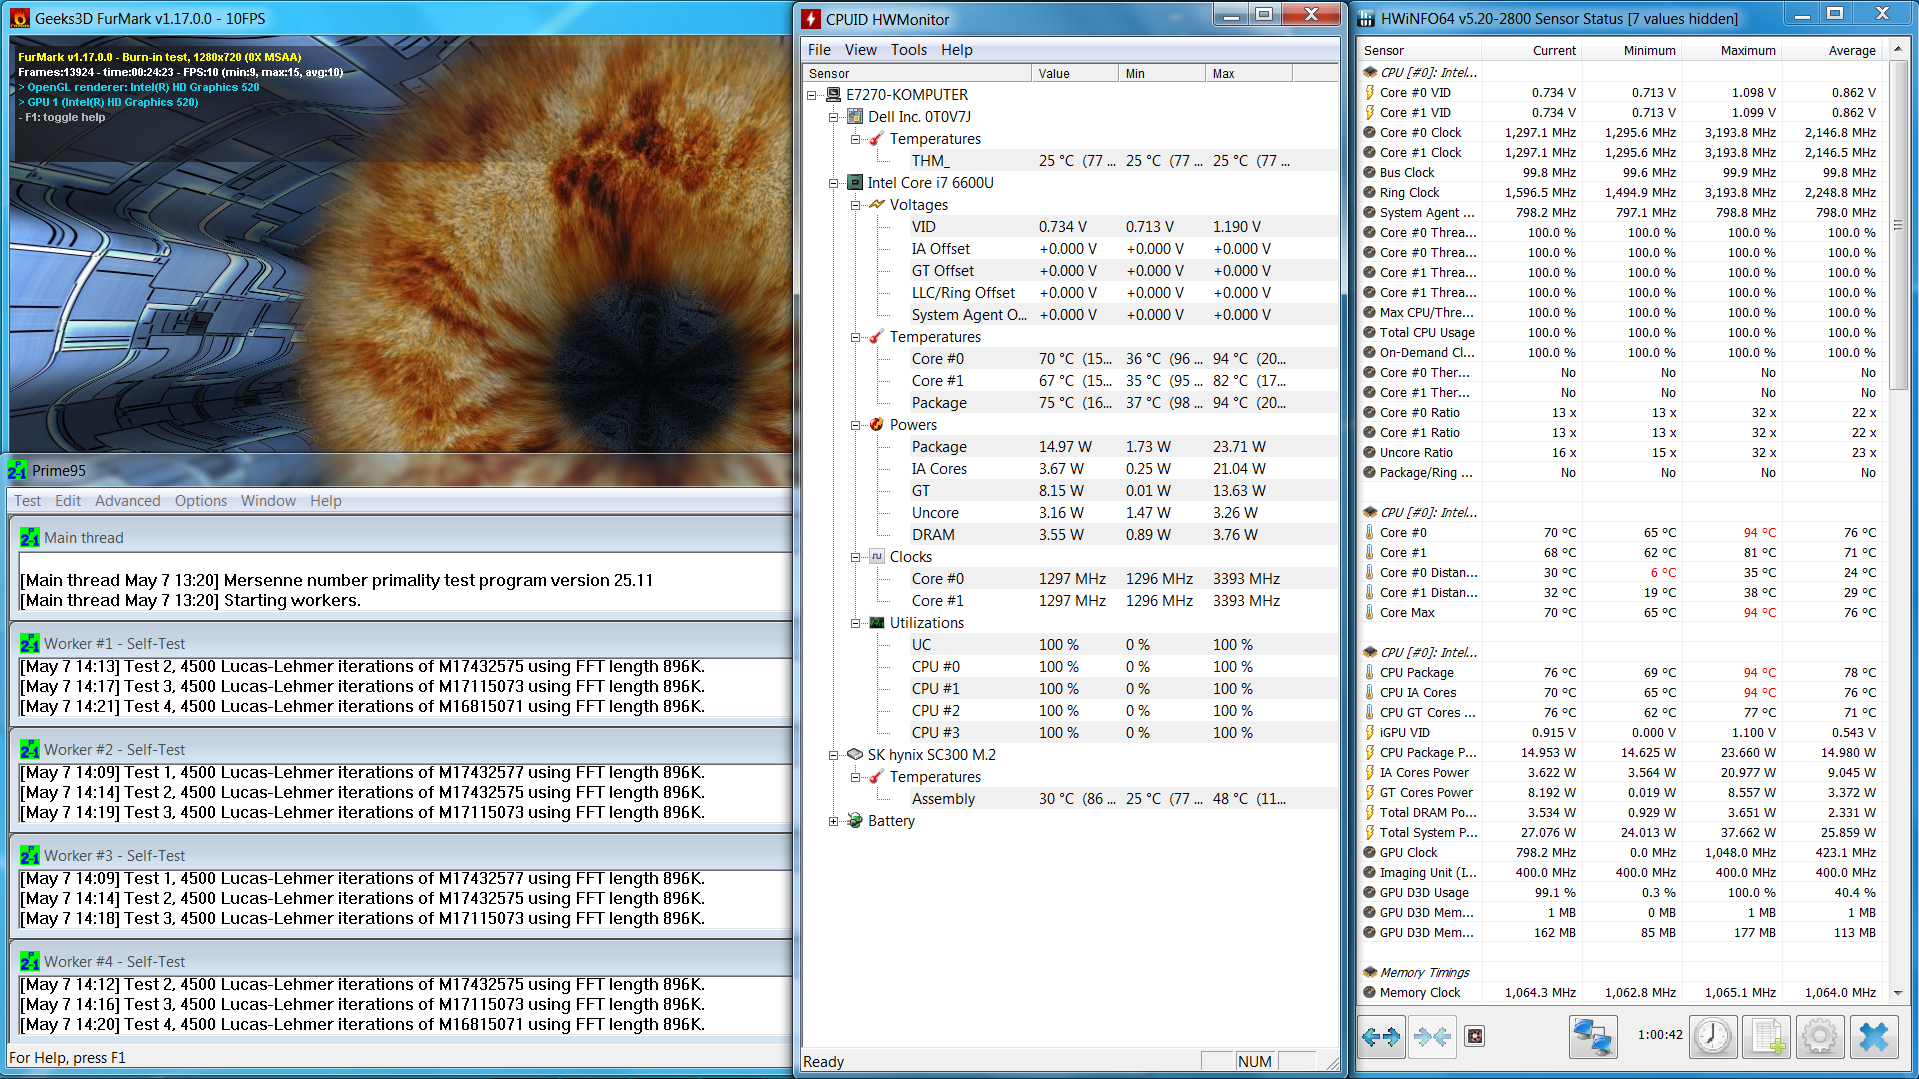Collapse the E7270-KOMPUTER root node
This screenshot has width=1919, height=1079.
[812, 95]
